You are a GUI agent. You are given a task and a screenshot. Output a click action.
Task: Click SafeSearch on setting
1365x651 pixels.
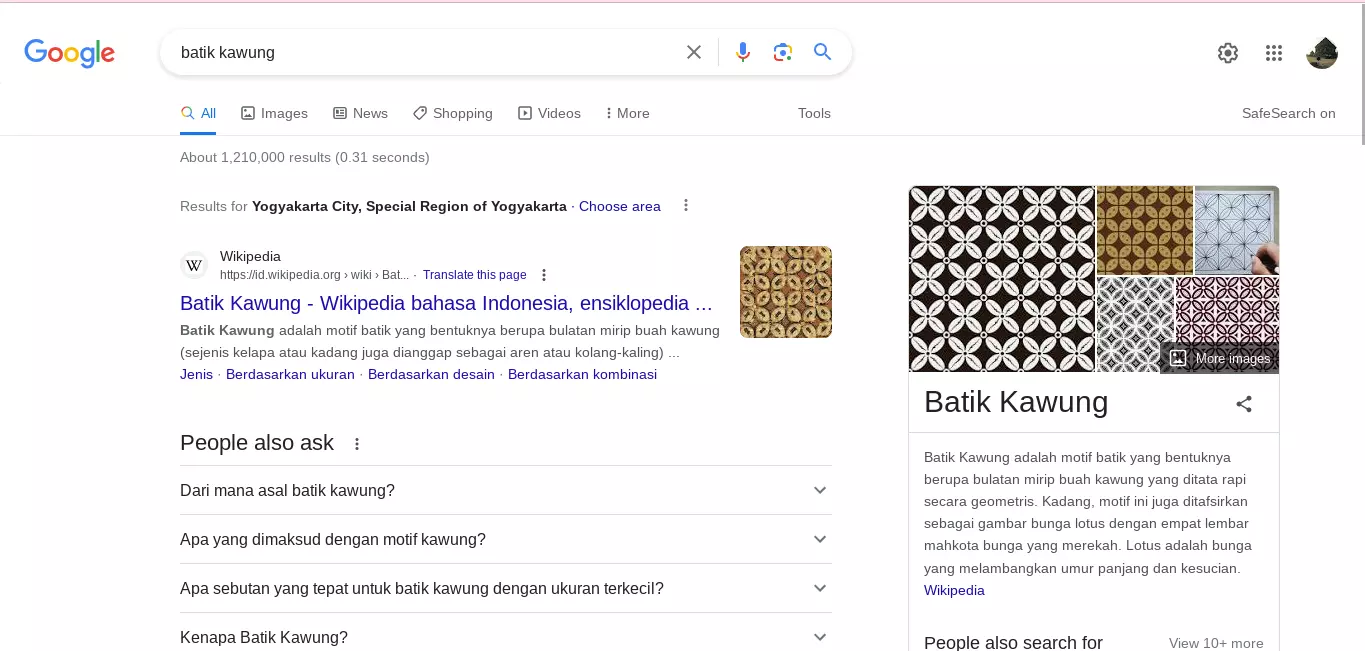coord(1288,113)
